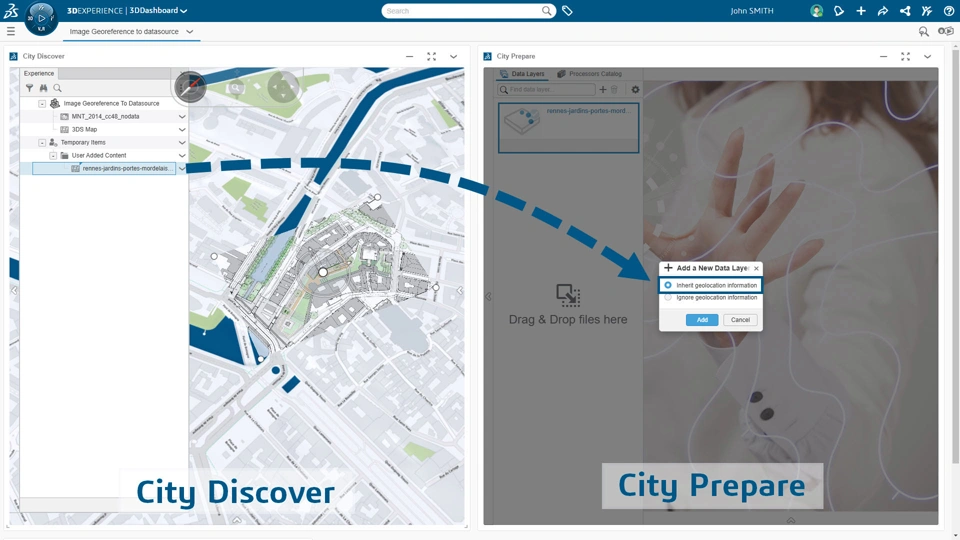The height and width of the screenshot is (540, 960).
Task: Click the binoculars icon in Experience panel
Action: [43, 88]
